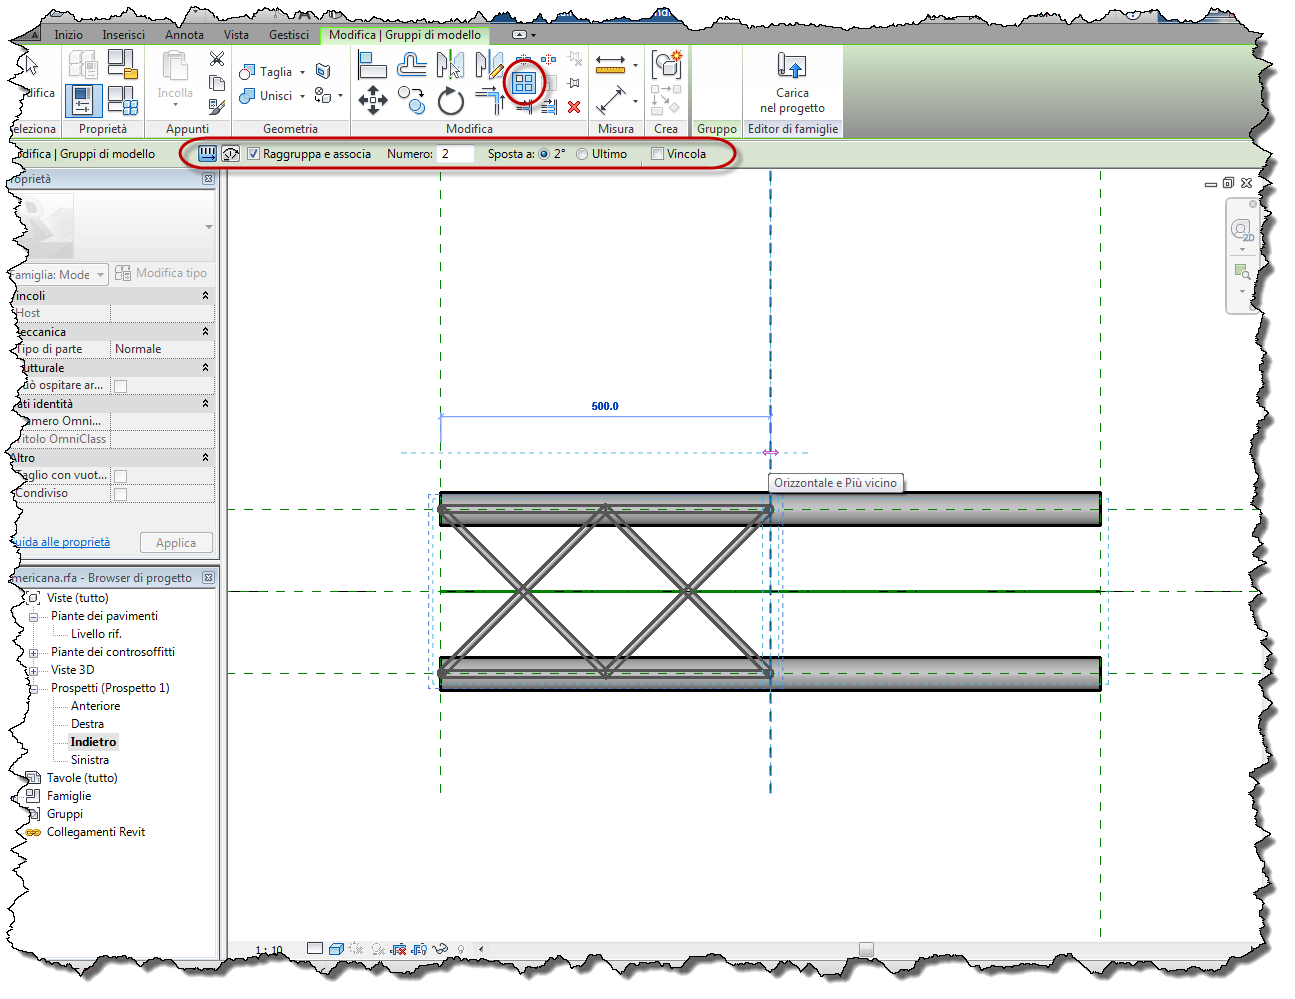Click the Quota allineata measure icon
This screenshot has height=999, width=1295.
608,64
